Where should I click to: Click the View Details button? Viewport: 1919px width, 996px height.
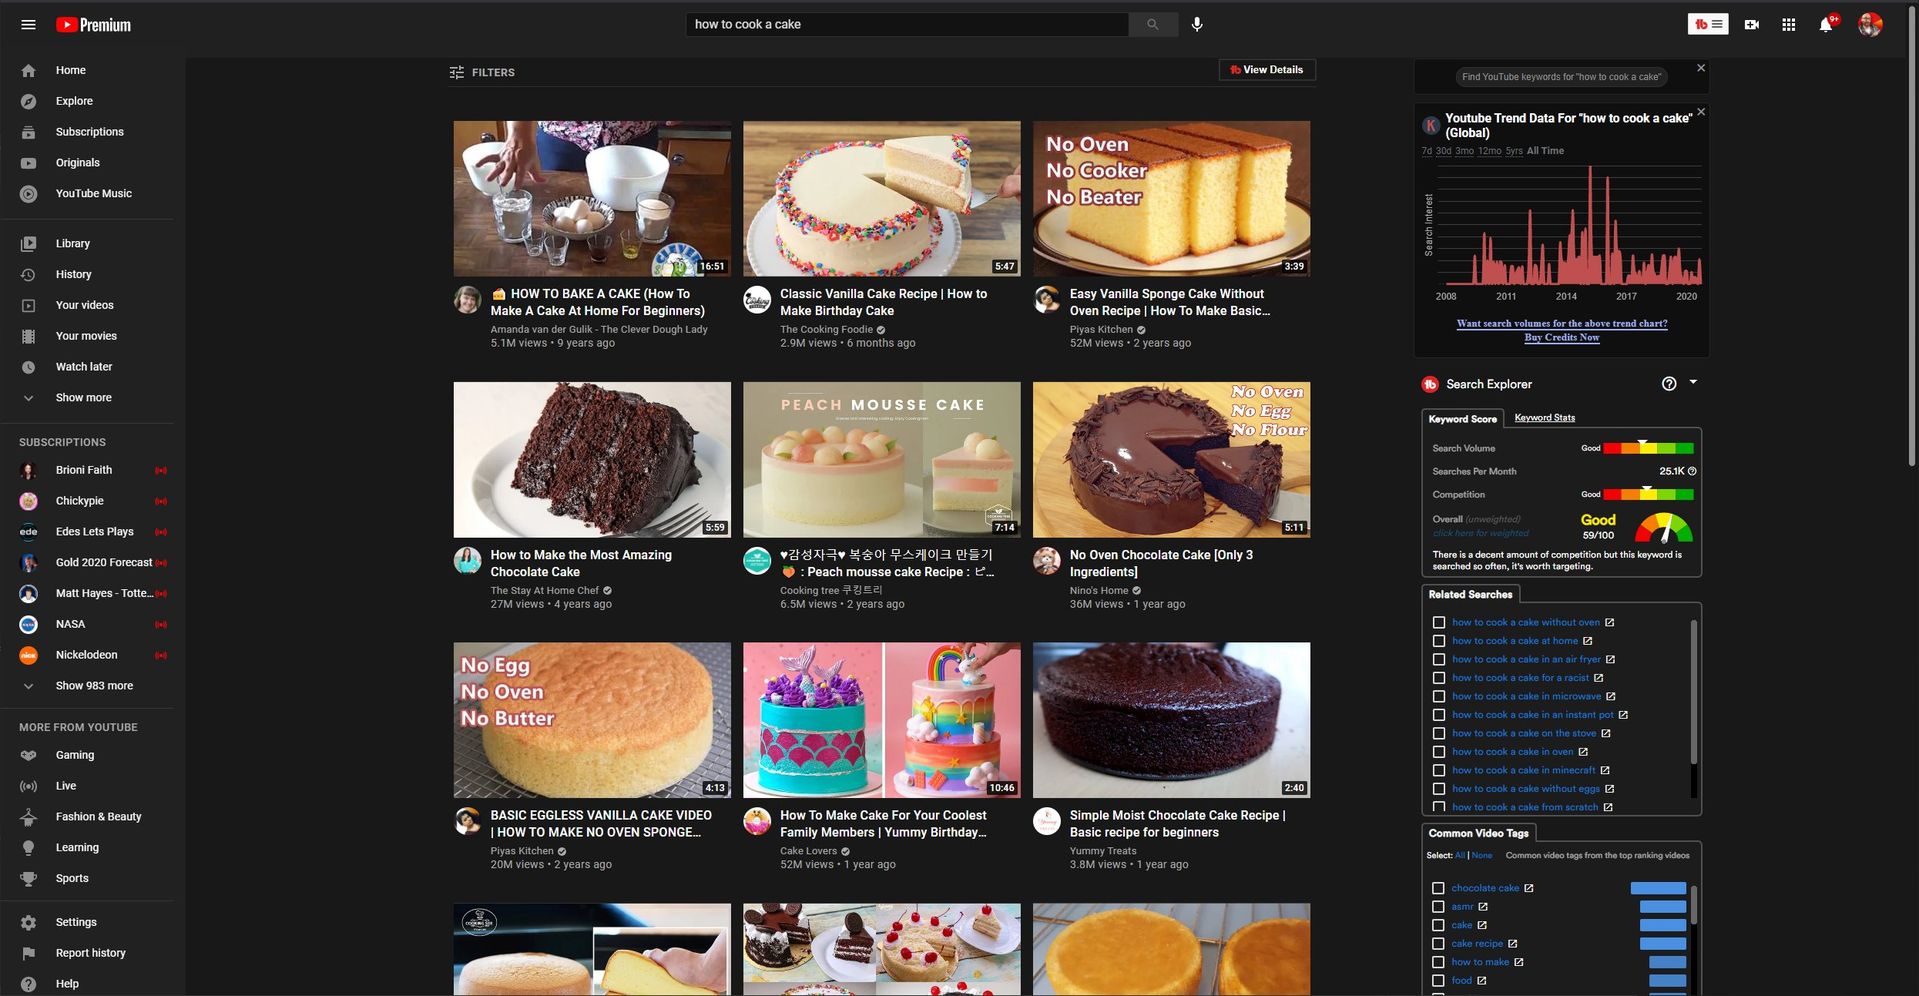pos(1266,70)
